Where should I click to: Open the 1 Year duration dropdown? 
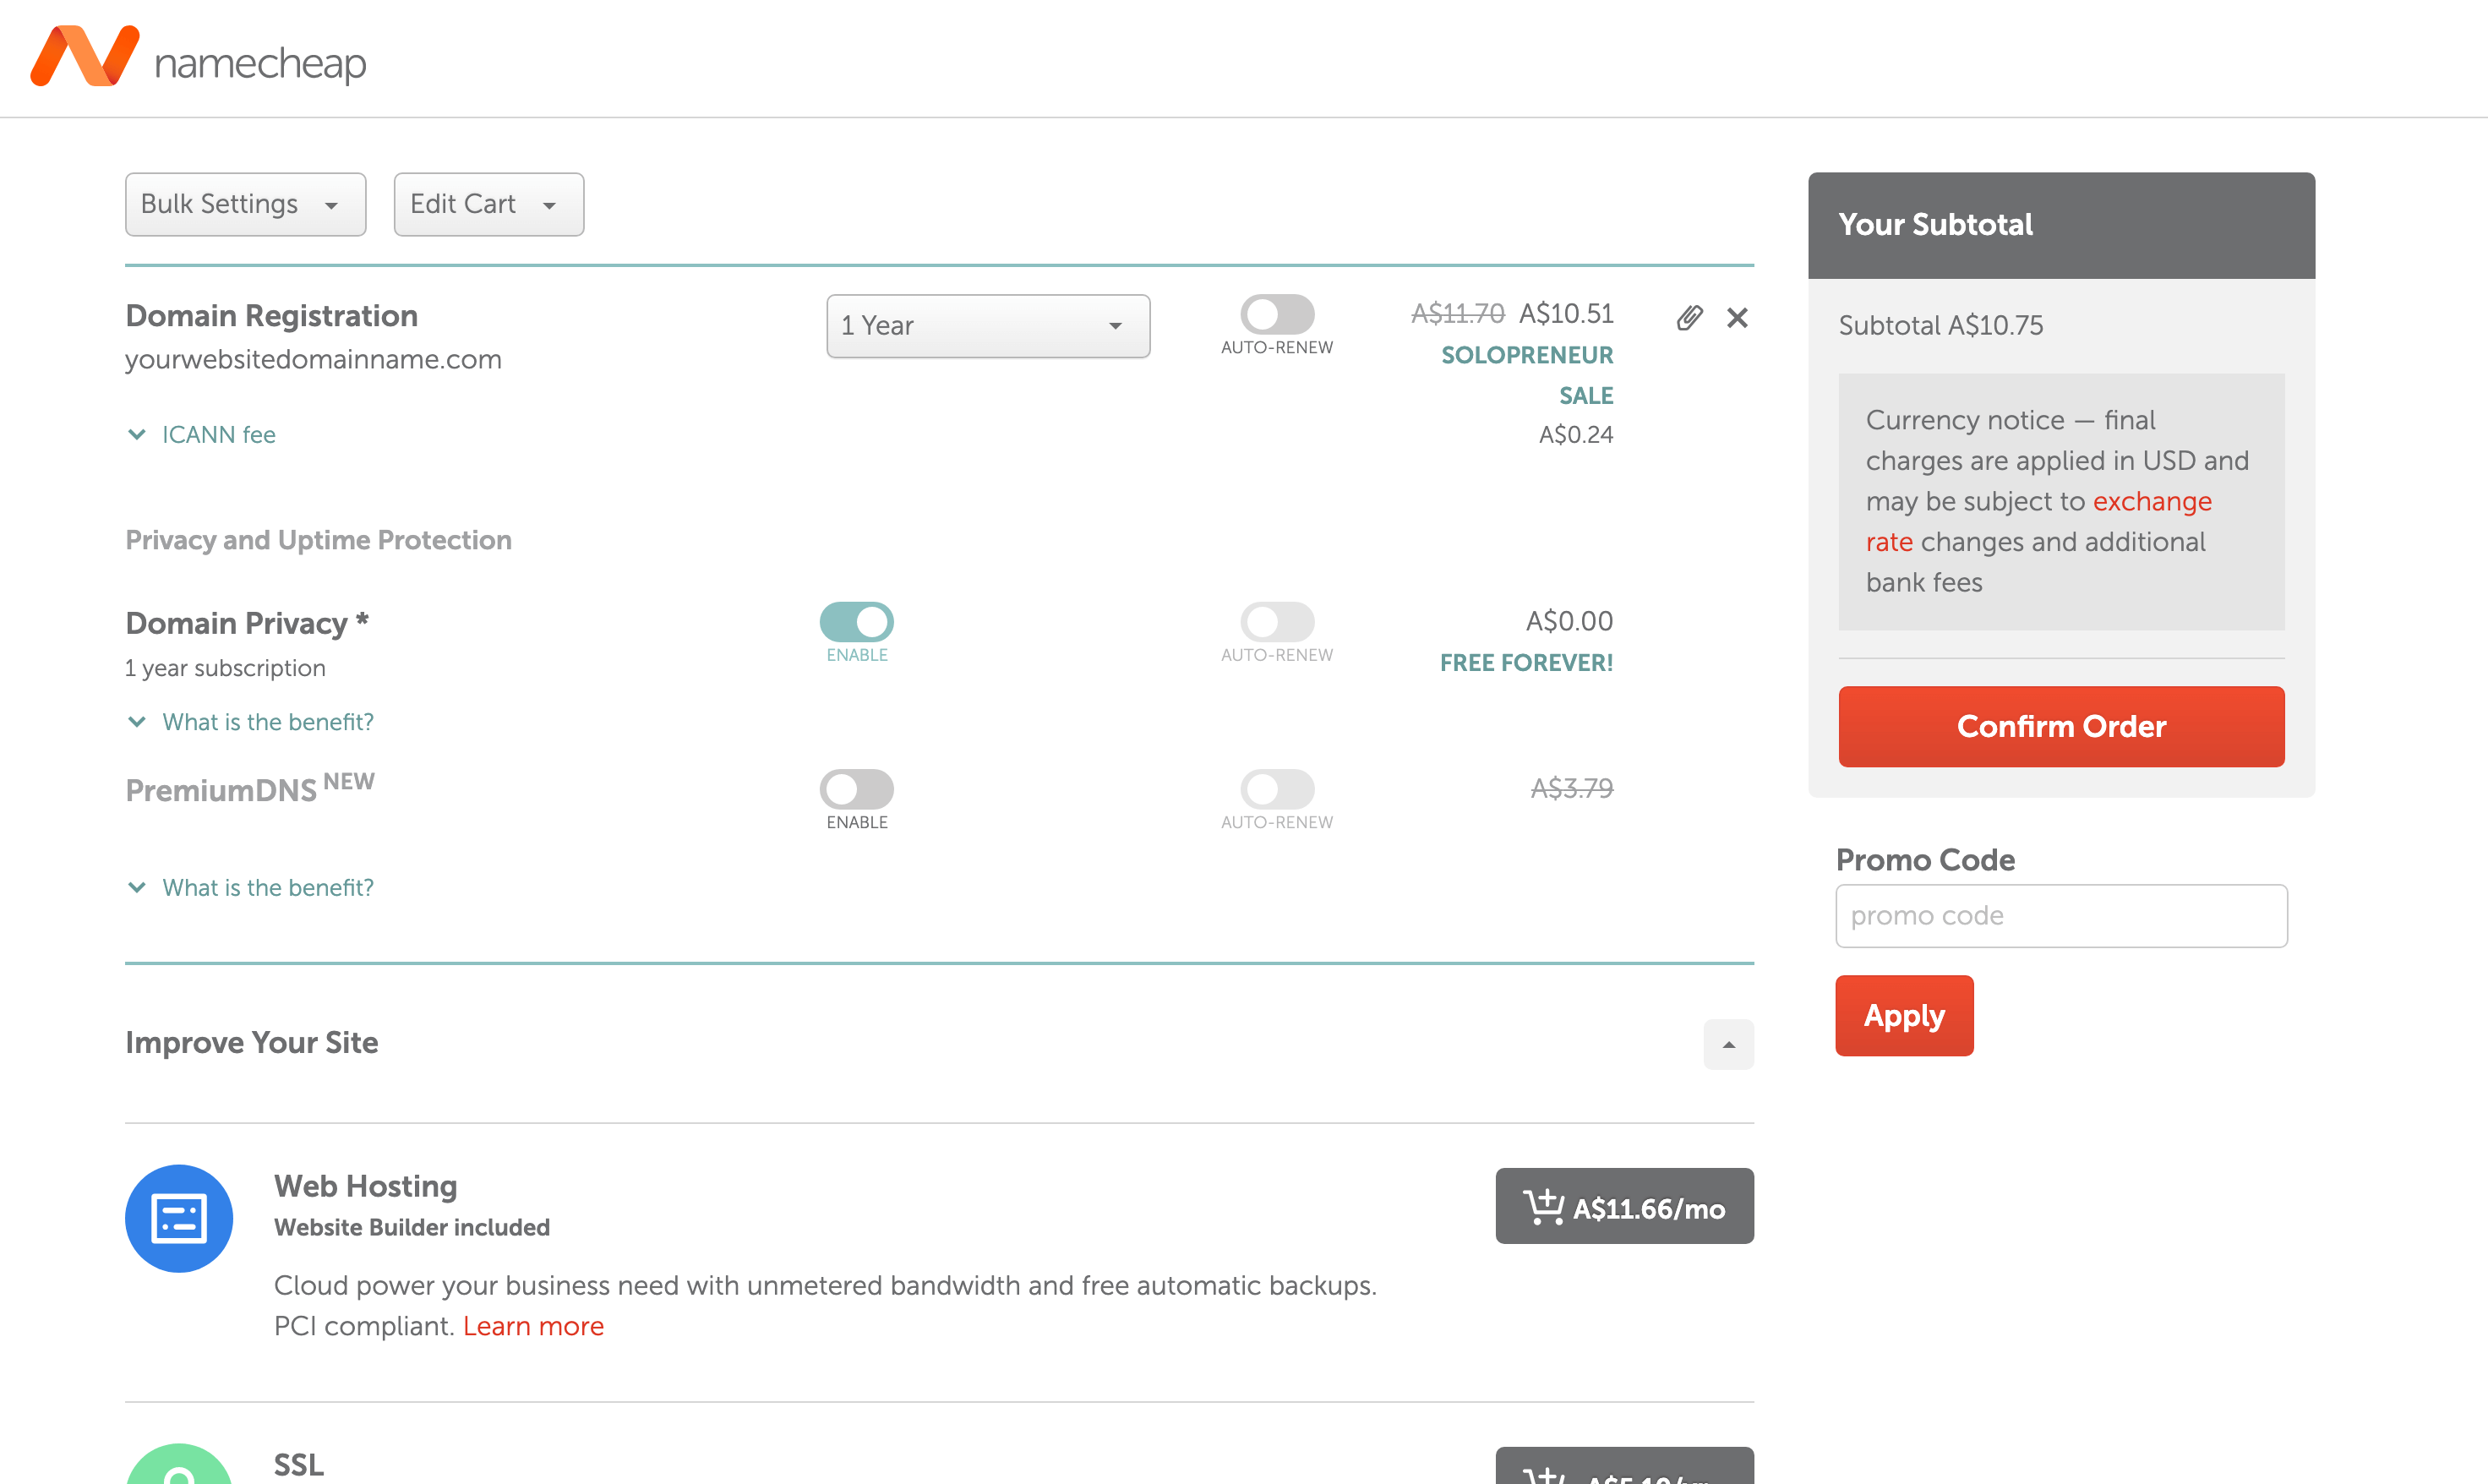click(x=988, y=326)
